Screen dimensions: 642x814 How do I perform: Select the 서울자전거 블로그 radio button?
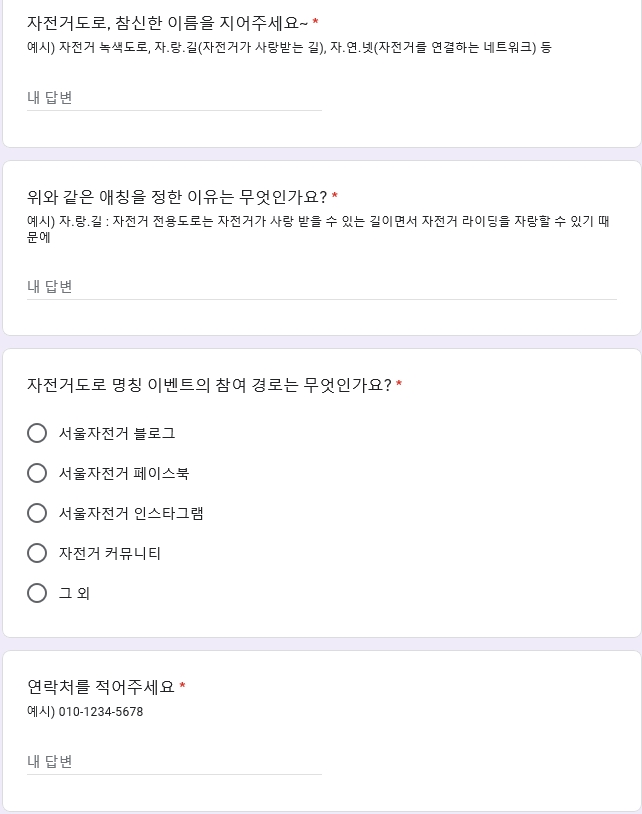tap(37, 433)
